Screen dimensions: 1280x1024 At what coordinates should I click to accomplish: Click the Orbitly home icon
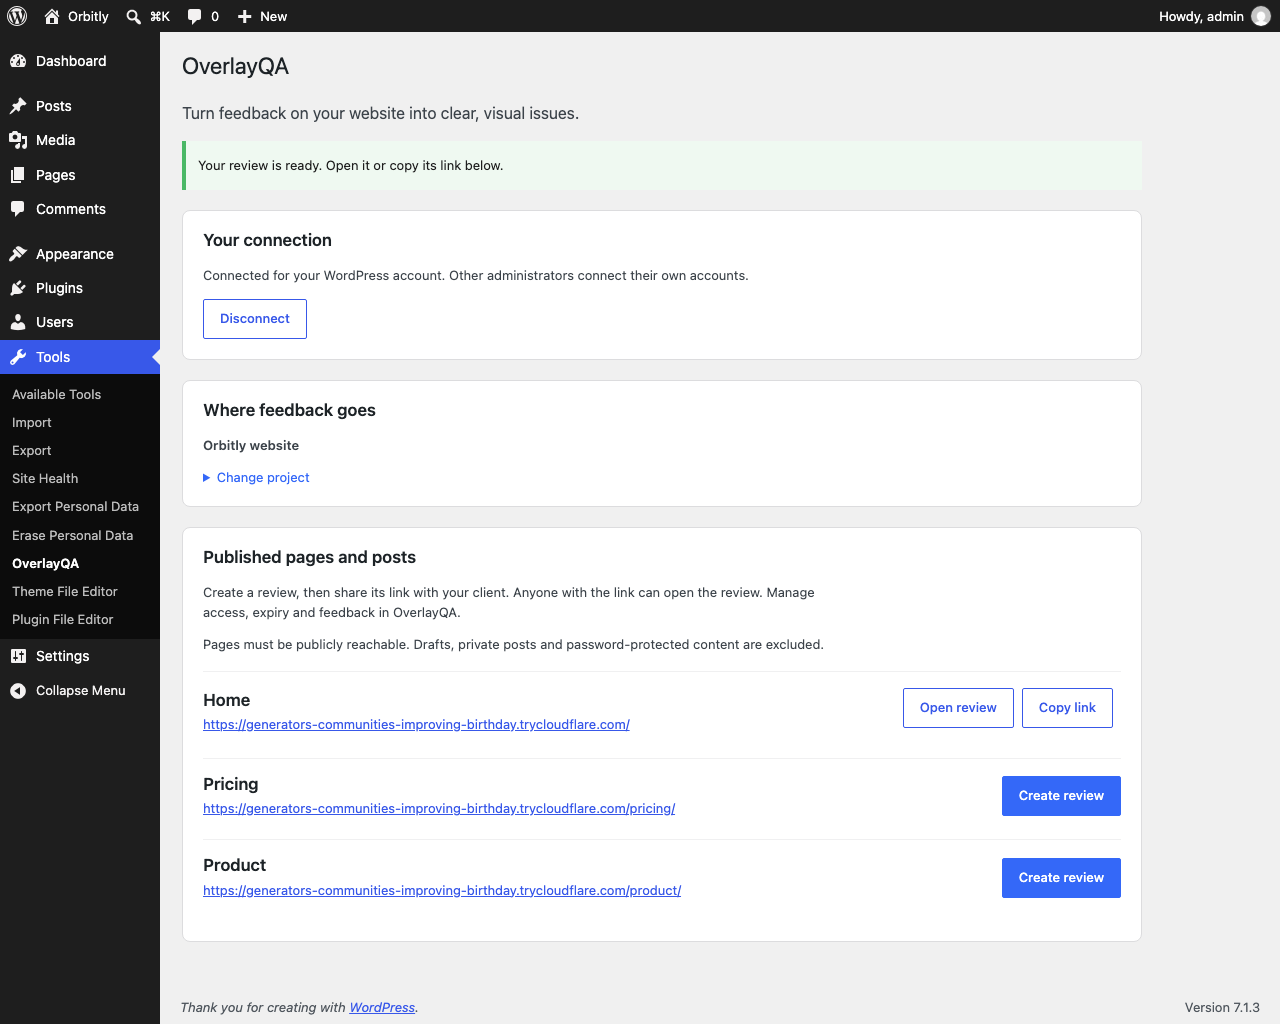[52, 16]
